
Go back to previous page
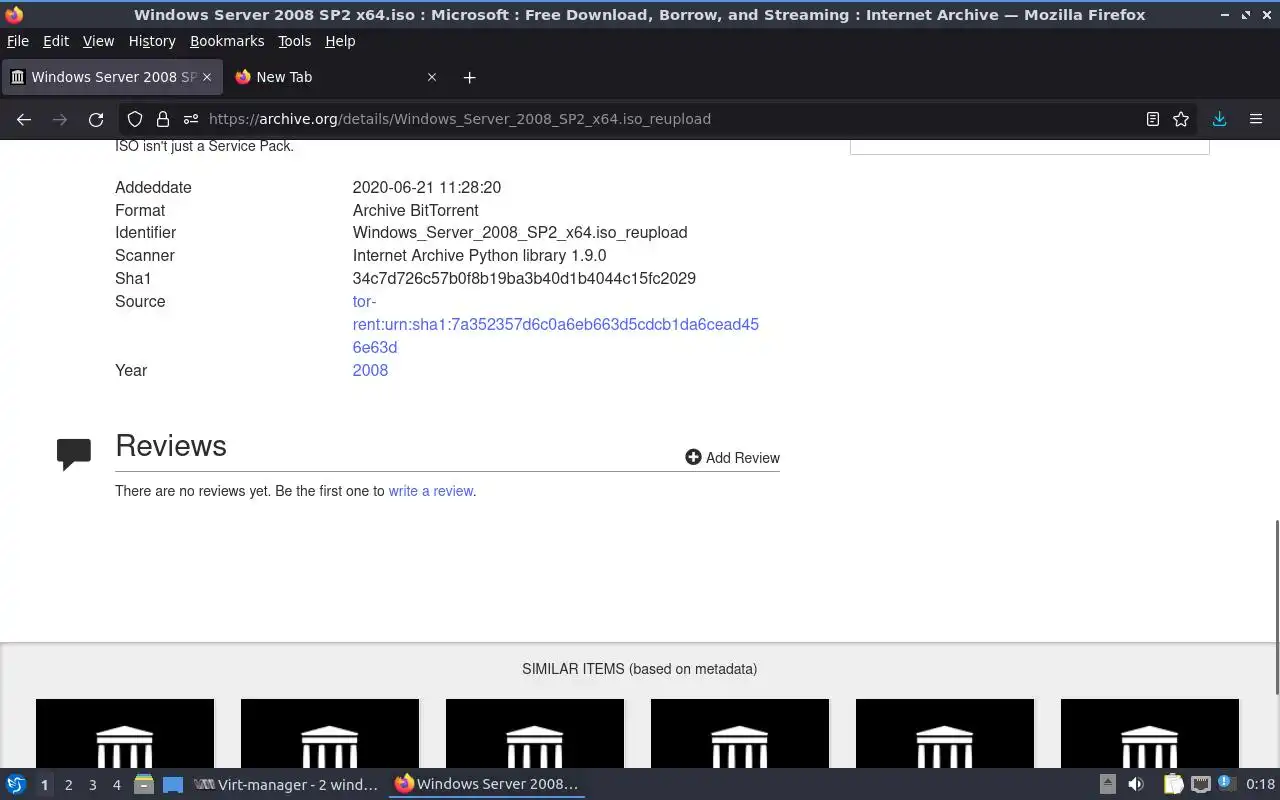click(x=24, y=119)
